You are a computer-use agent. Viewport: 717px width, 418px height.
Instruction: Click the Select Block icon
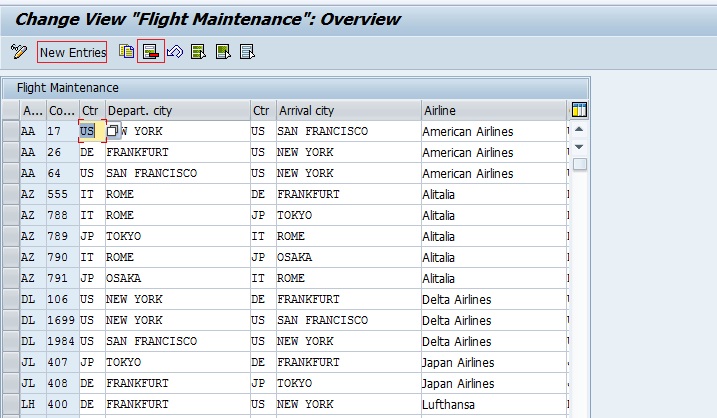(223, 52)
